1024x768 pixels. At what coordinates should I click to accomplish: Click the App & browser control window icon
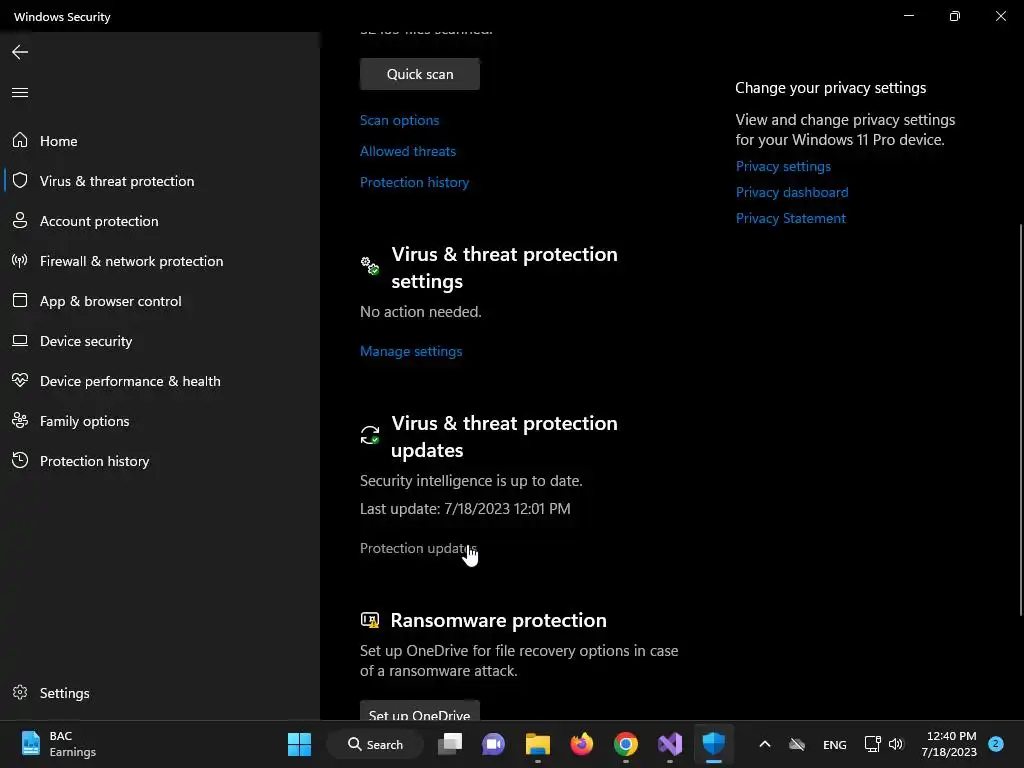(20, 300)
